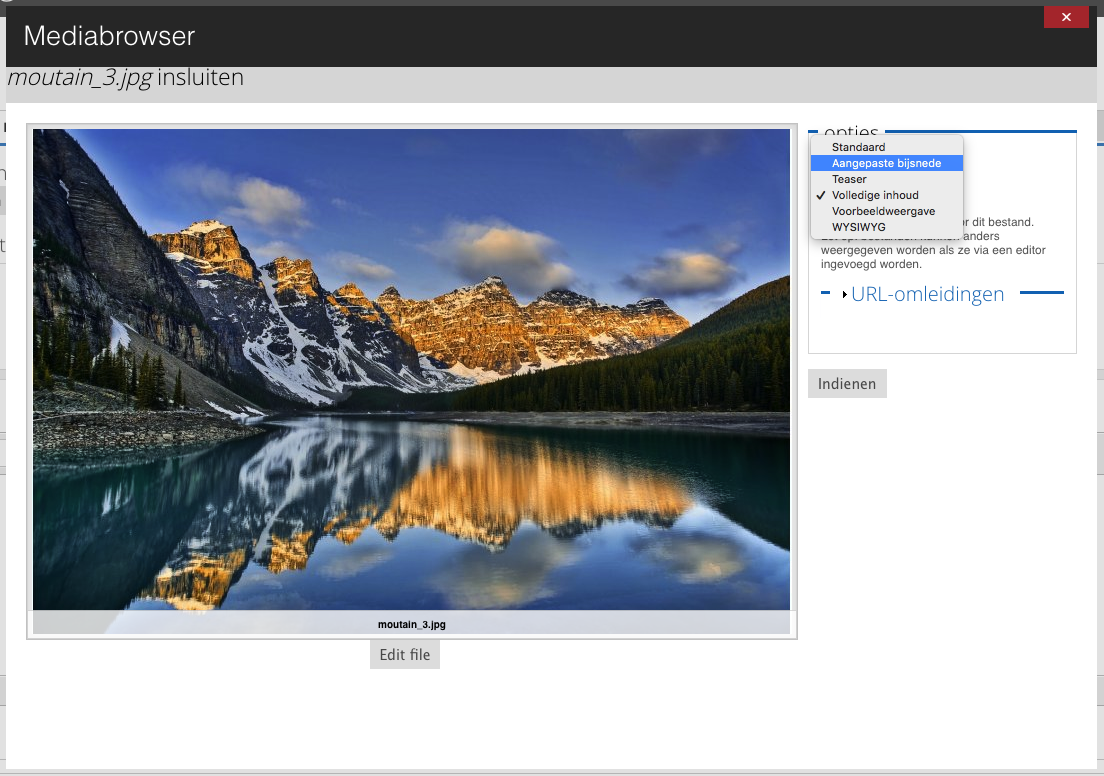Click the Edit file button
This screenshot has width=1104, height=776.
[x=405, y=655]
